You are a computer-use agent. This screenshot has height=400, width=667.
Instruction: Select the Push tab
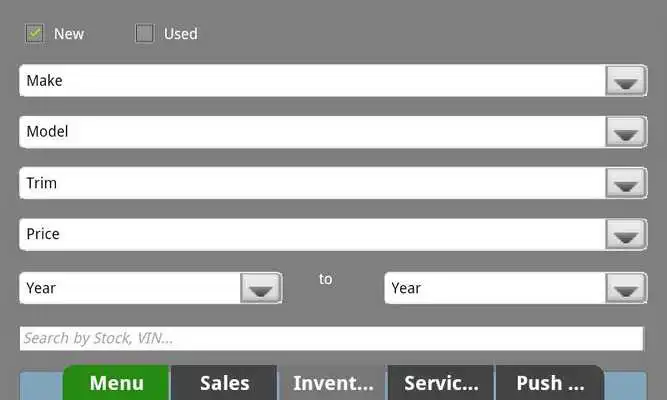[x=550, y=383]
